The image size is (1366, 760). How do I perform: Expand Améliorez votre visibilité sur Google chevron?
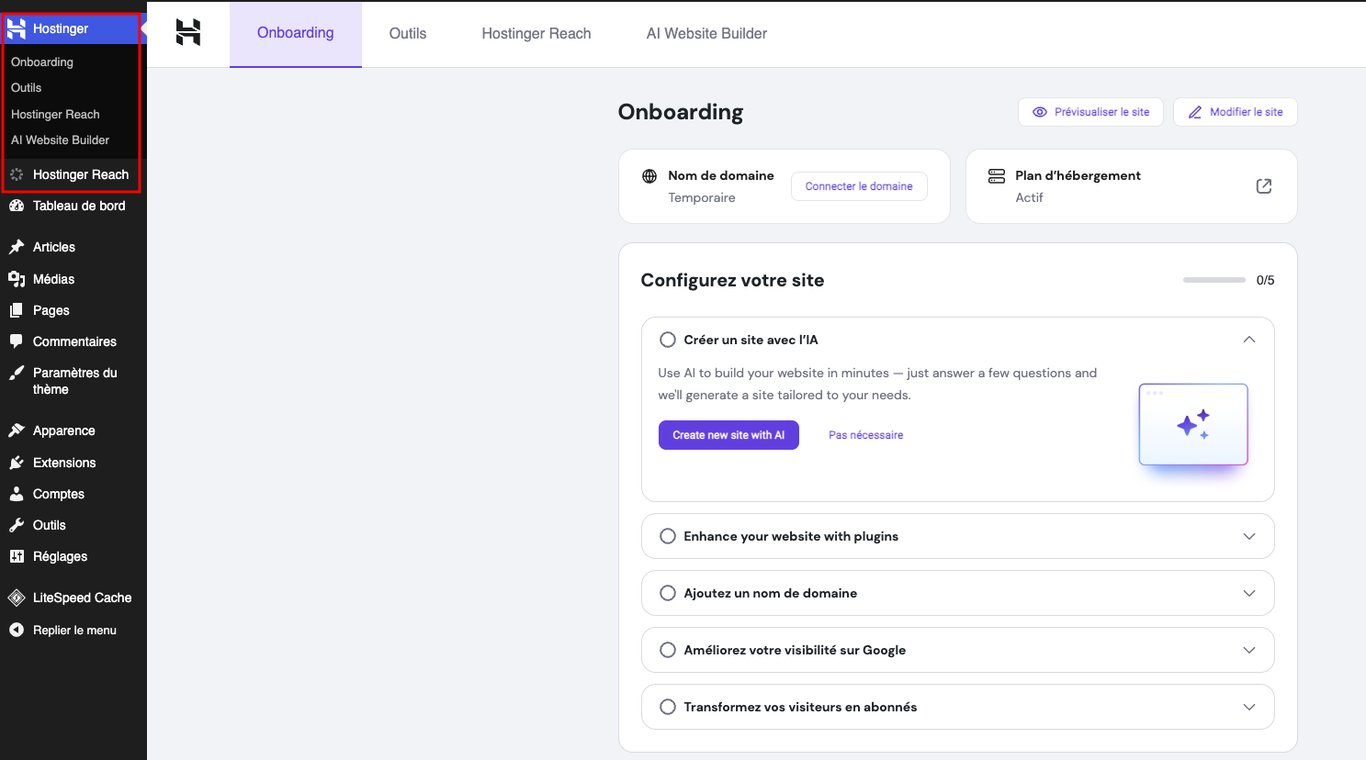(1249, 650)
